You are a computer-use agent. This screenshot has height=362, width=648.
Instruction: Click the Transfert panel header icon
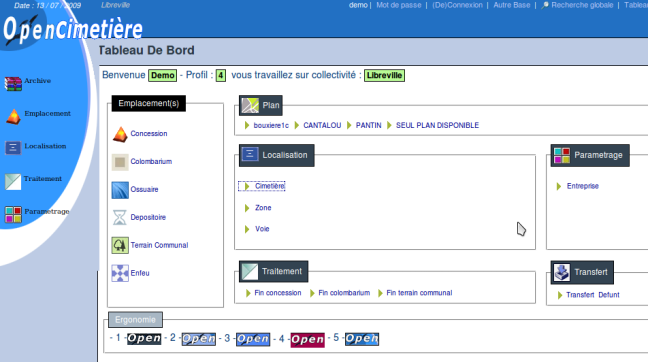562,272
